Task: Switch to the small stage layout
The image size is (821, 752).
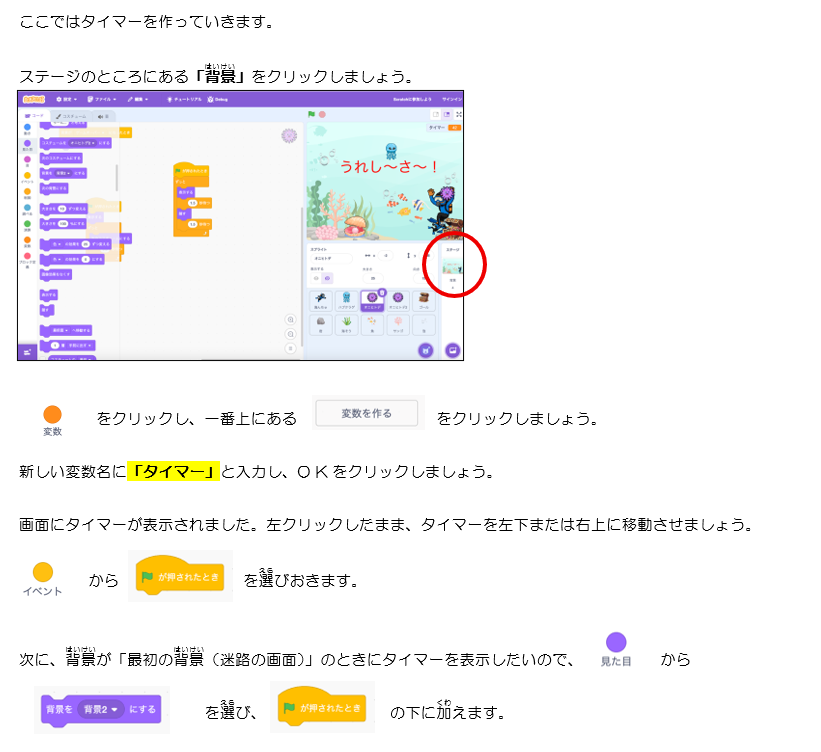Action: (436, 115)
